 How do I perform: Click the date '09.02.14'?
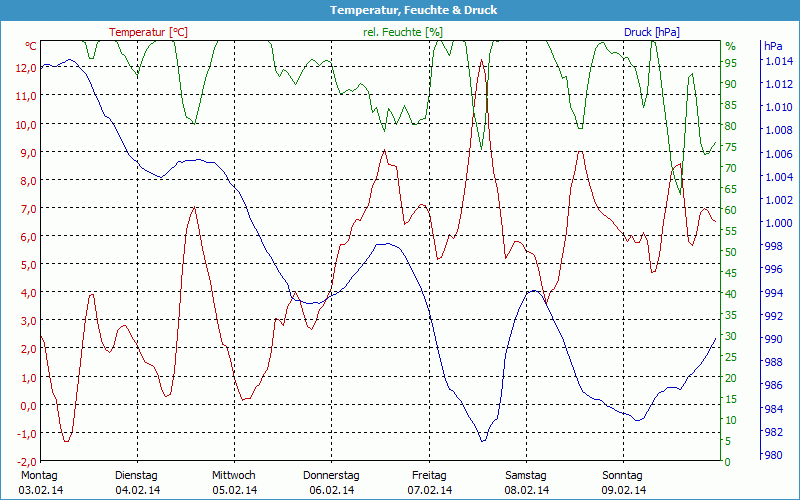pyautogui.click(x=623, y=490)
